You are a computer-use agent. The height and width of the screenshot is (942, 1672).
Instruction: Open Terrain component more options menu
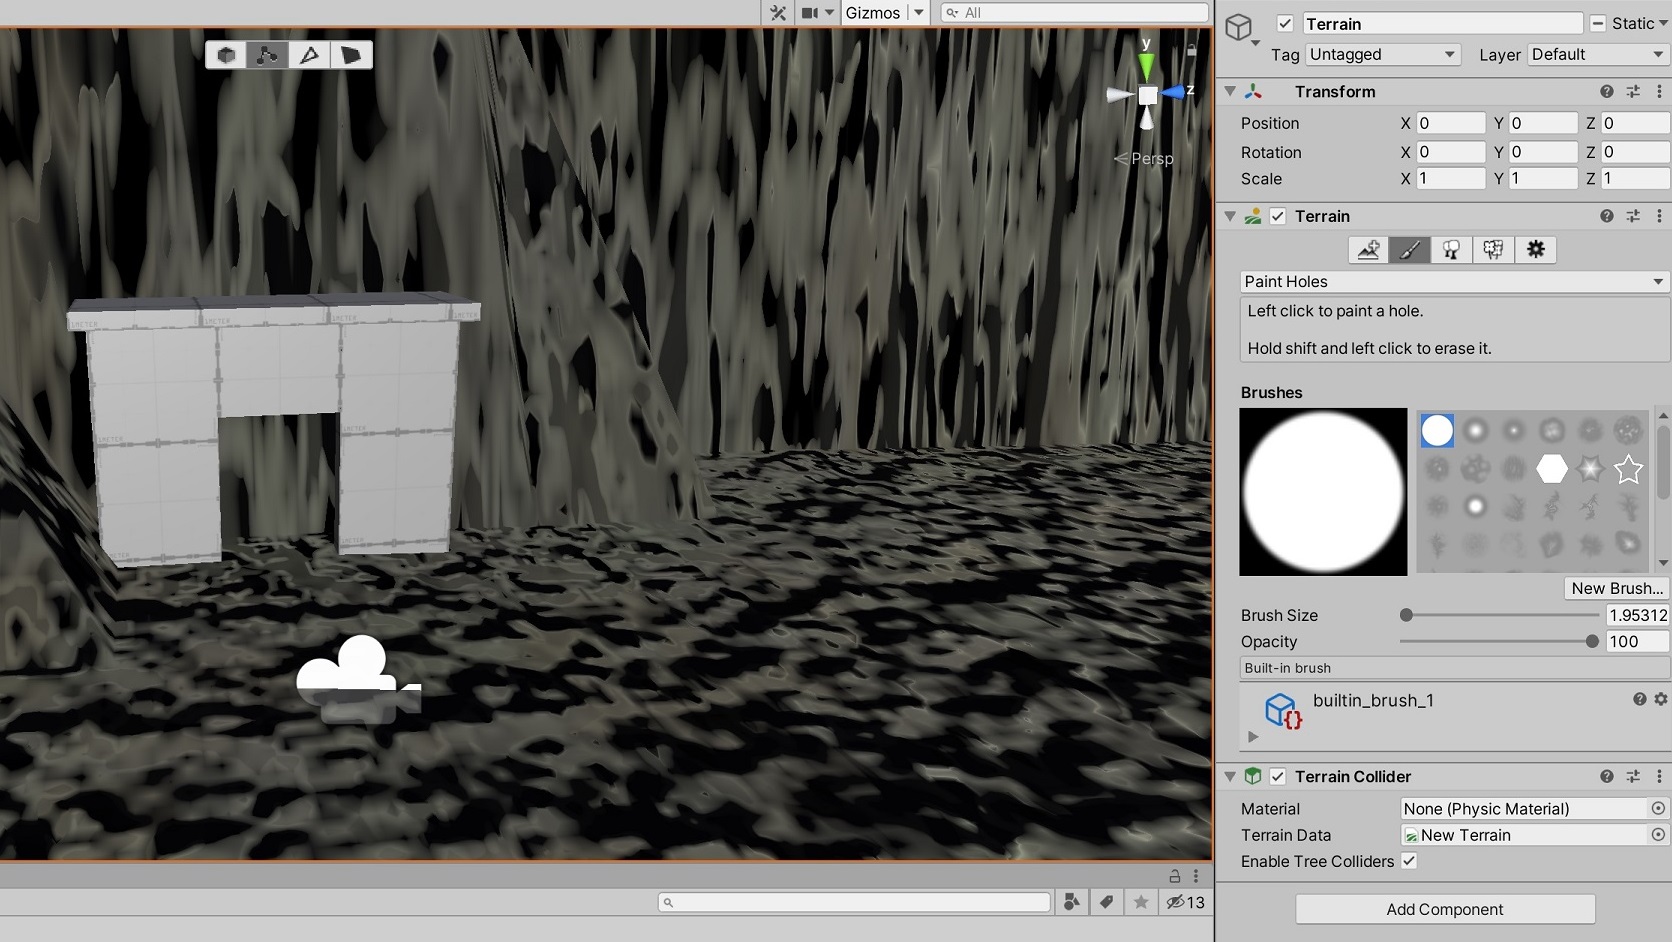[1659, 216]
